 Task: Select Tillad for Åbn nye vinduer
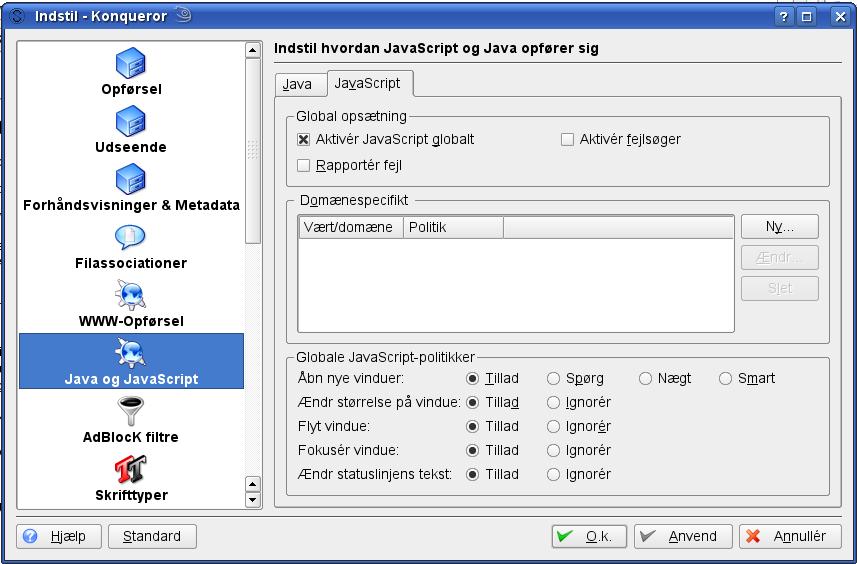(x=472, y=378)
